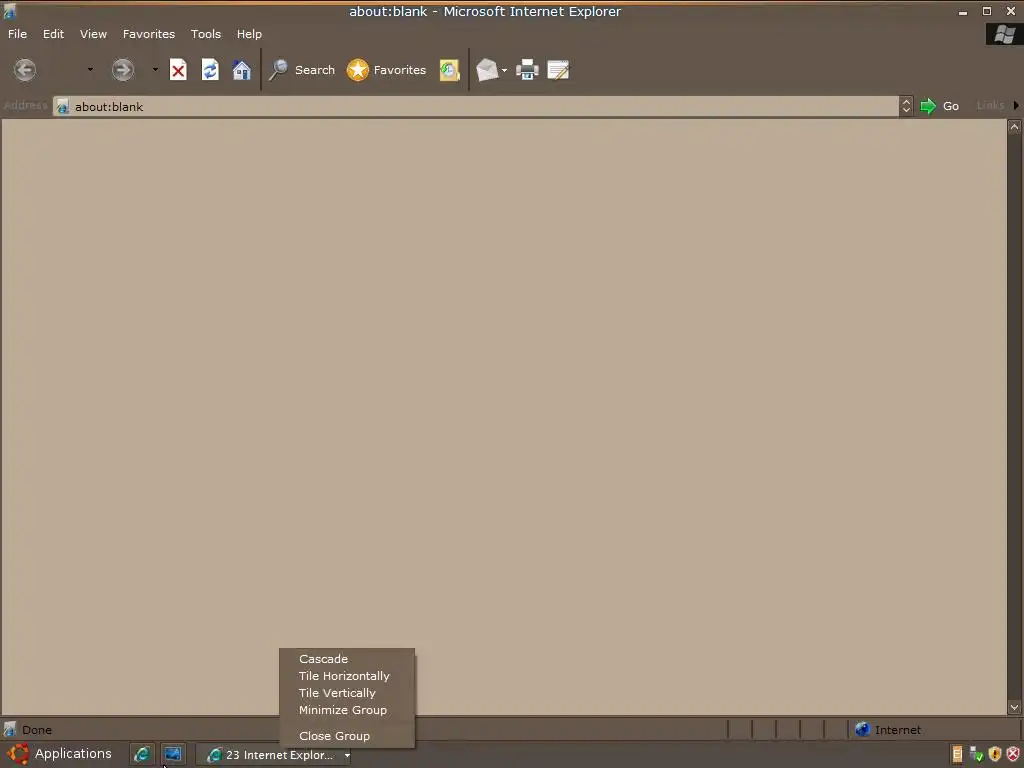Maximize the Internet Explorer window
This screenshot has height=768, width=1024.
[987, 11]
